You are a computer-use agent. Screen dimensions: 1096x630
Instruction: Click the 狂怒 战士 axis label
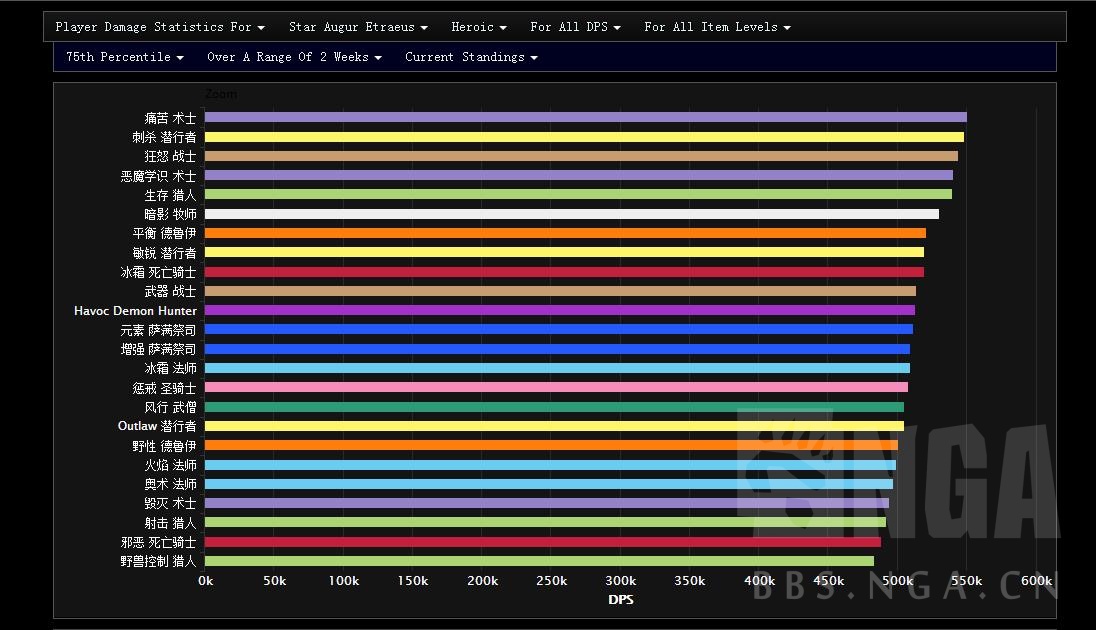coord(170,157)
